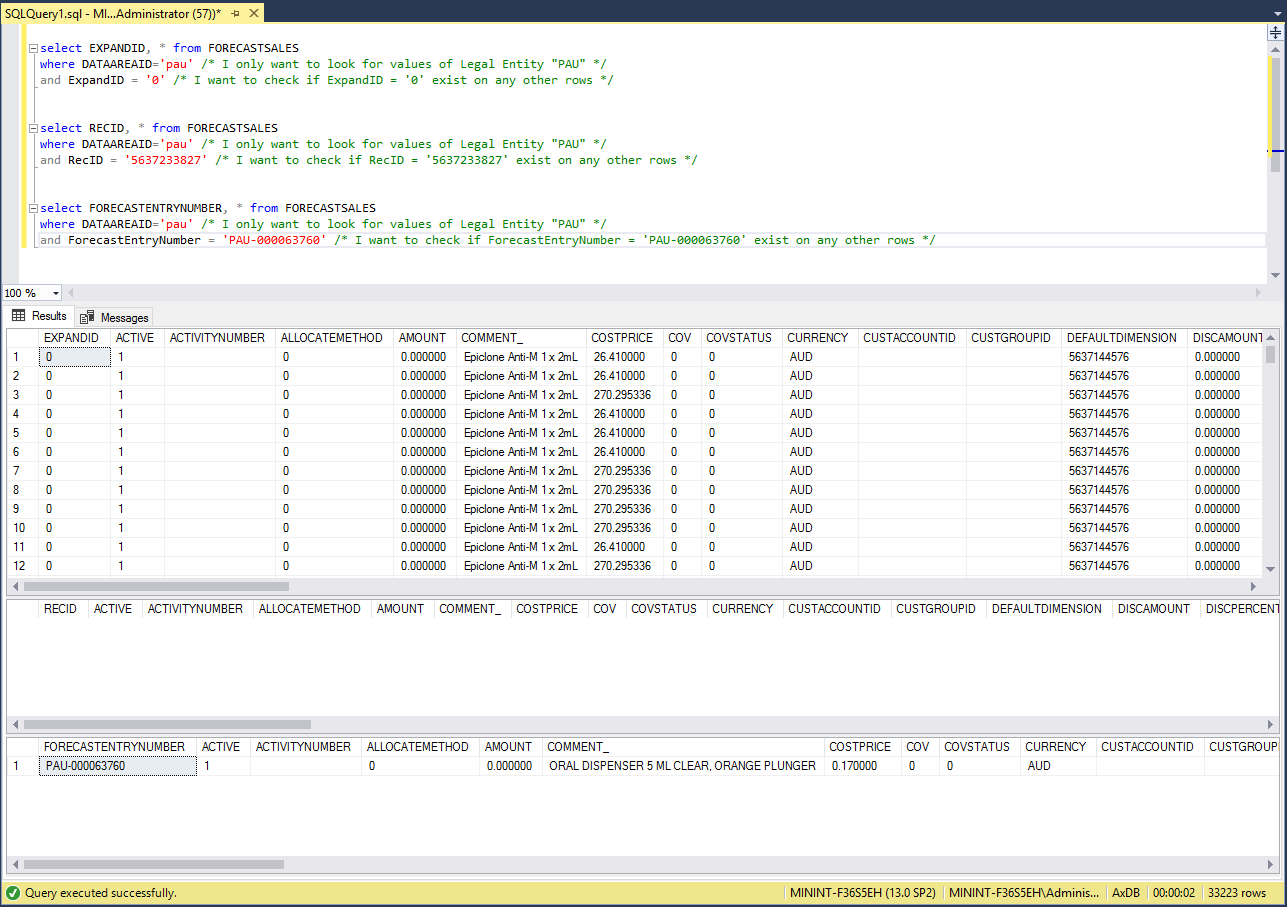The width and height of the screenshot is (1287, 907).
Task: Click the 'AxDB' database status entry
Action: click(1126, 893)
